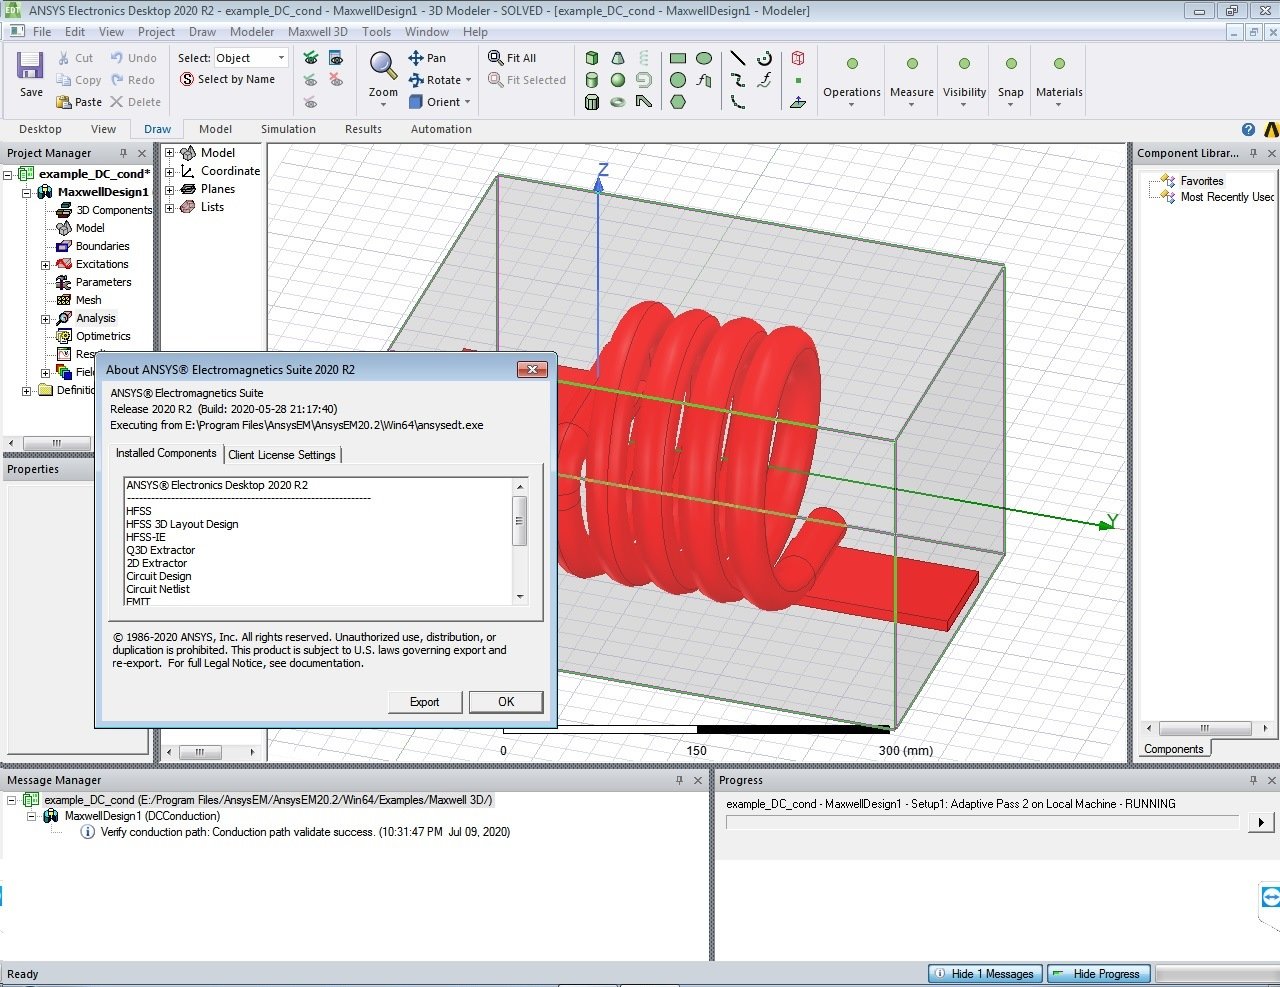Screen dimensions: 1280x987
Task: Click the arrow button beside the progress bar
Action: [1261, 822]
